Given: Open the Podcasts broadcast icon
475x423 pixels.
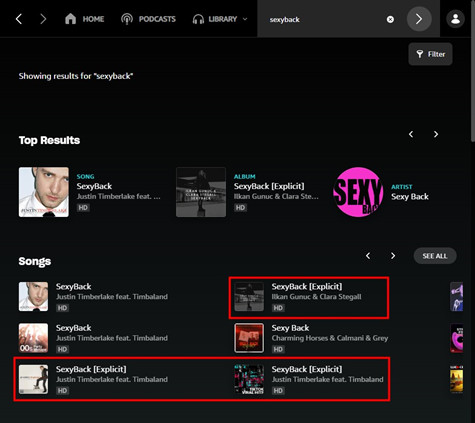Looking at the screenshot, I should pyautogui.click(x=127, y=19).
